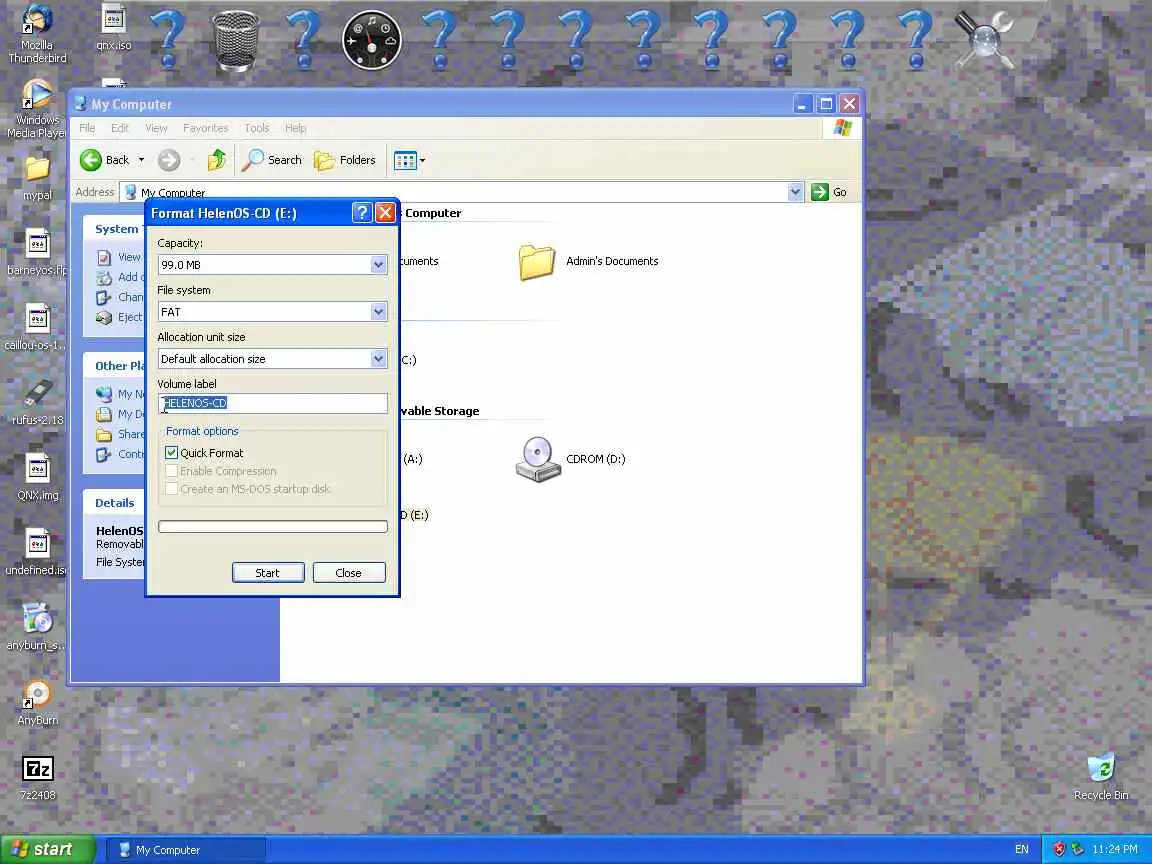This screenshot has height=864, width=1152.
Task: Launch the AnyBurn shortcut
Action: (37, 703)
